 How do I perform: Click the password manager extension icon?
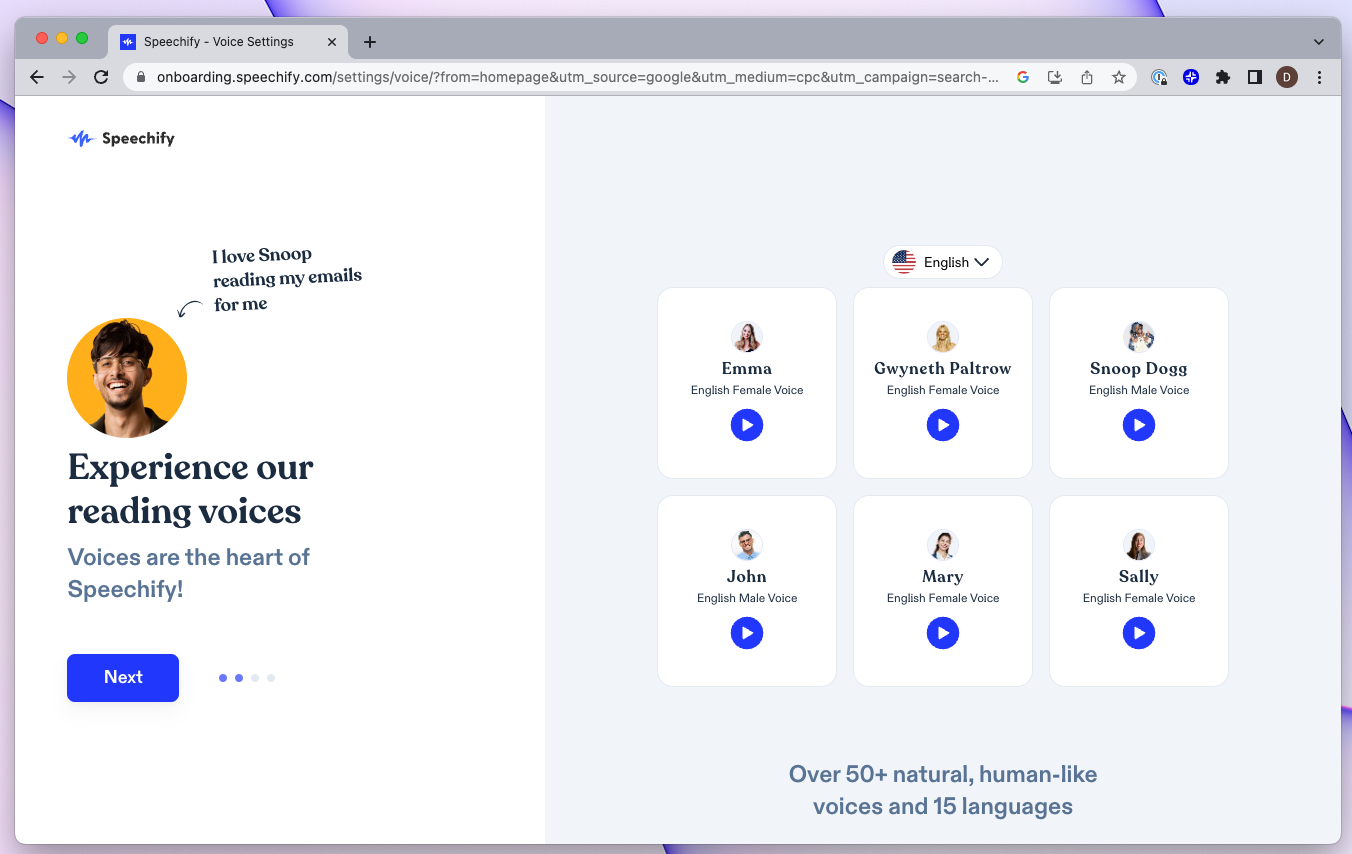(x=1159, y=77)
